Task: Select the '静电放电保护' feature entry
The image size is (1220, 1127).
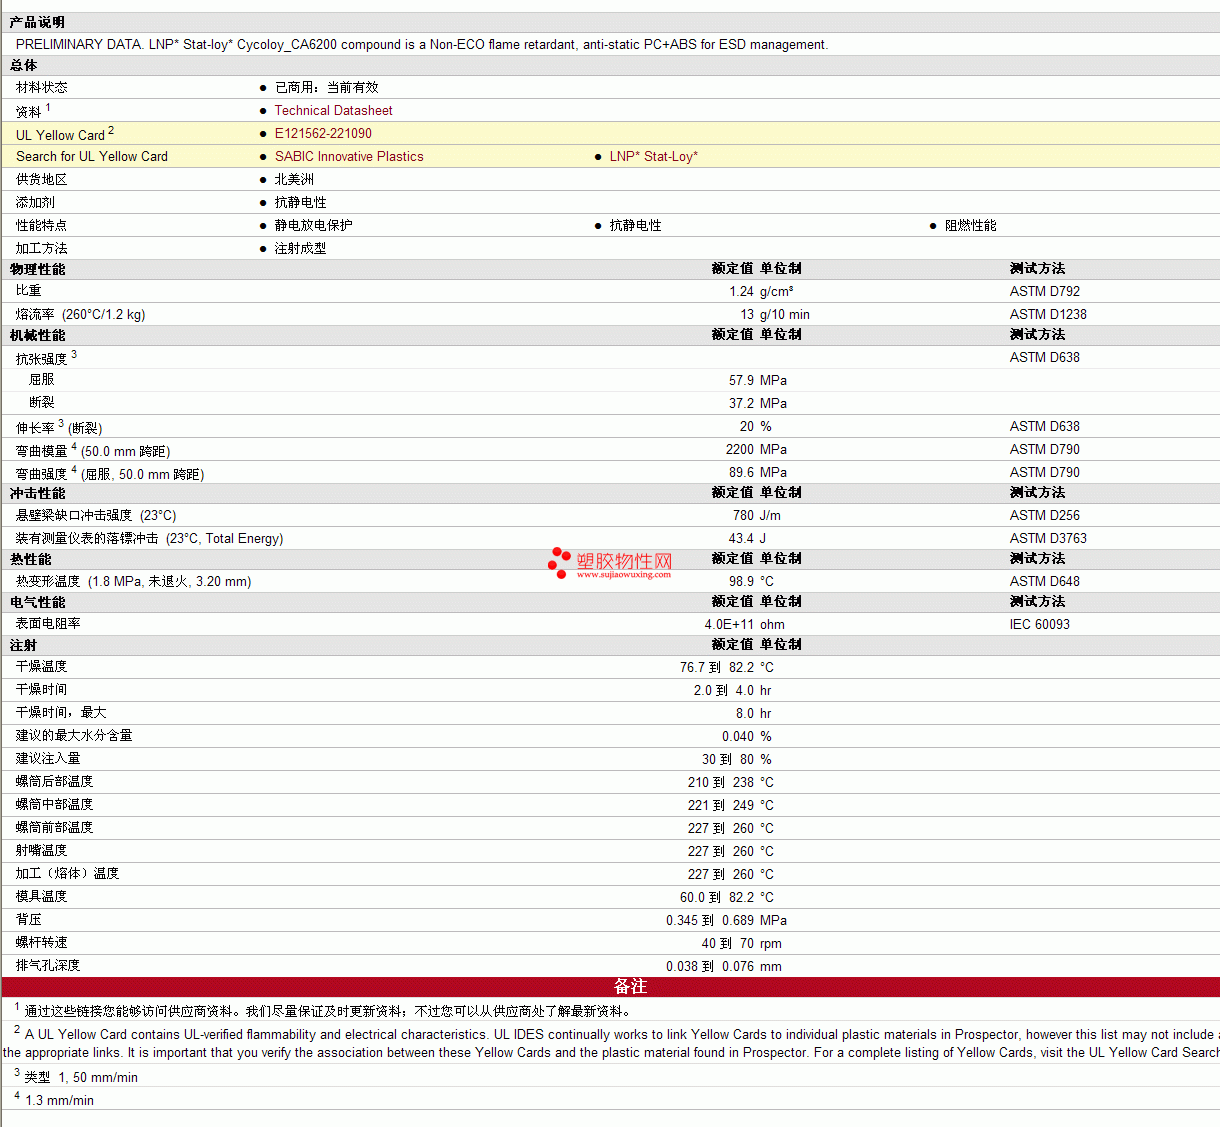Action: [x=313, y=225]
